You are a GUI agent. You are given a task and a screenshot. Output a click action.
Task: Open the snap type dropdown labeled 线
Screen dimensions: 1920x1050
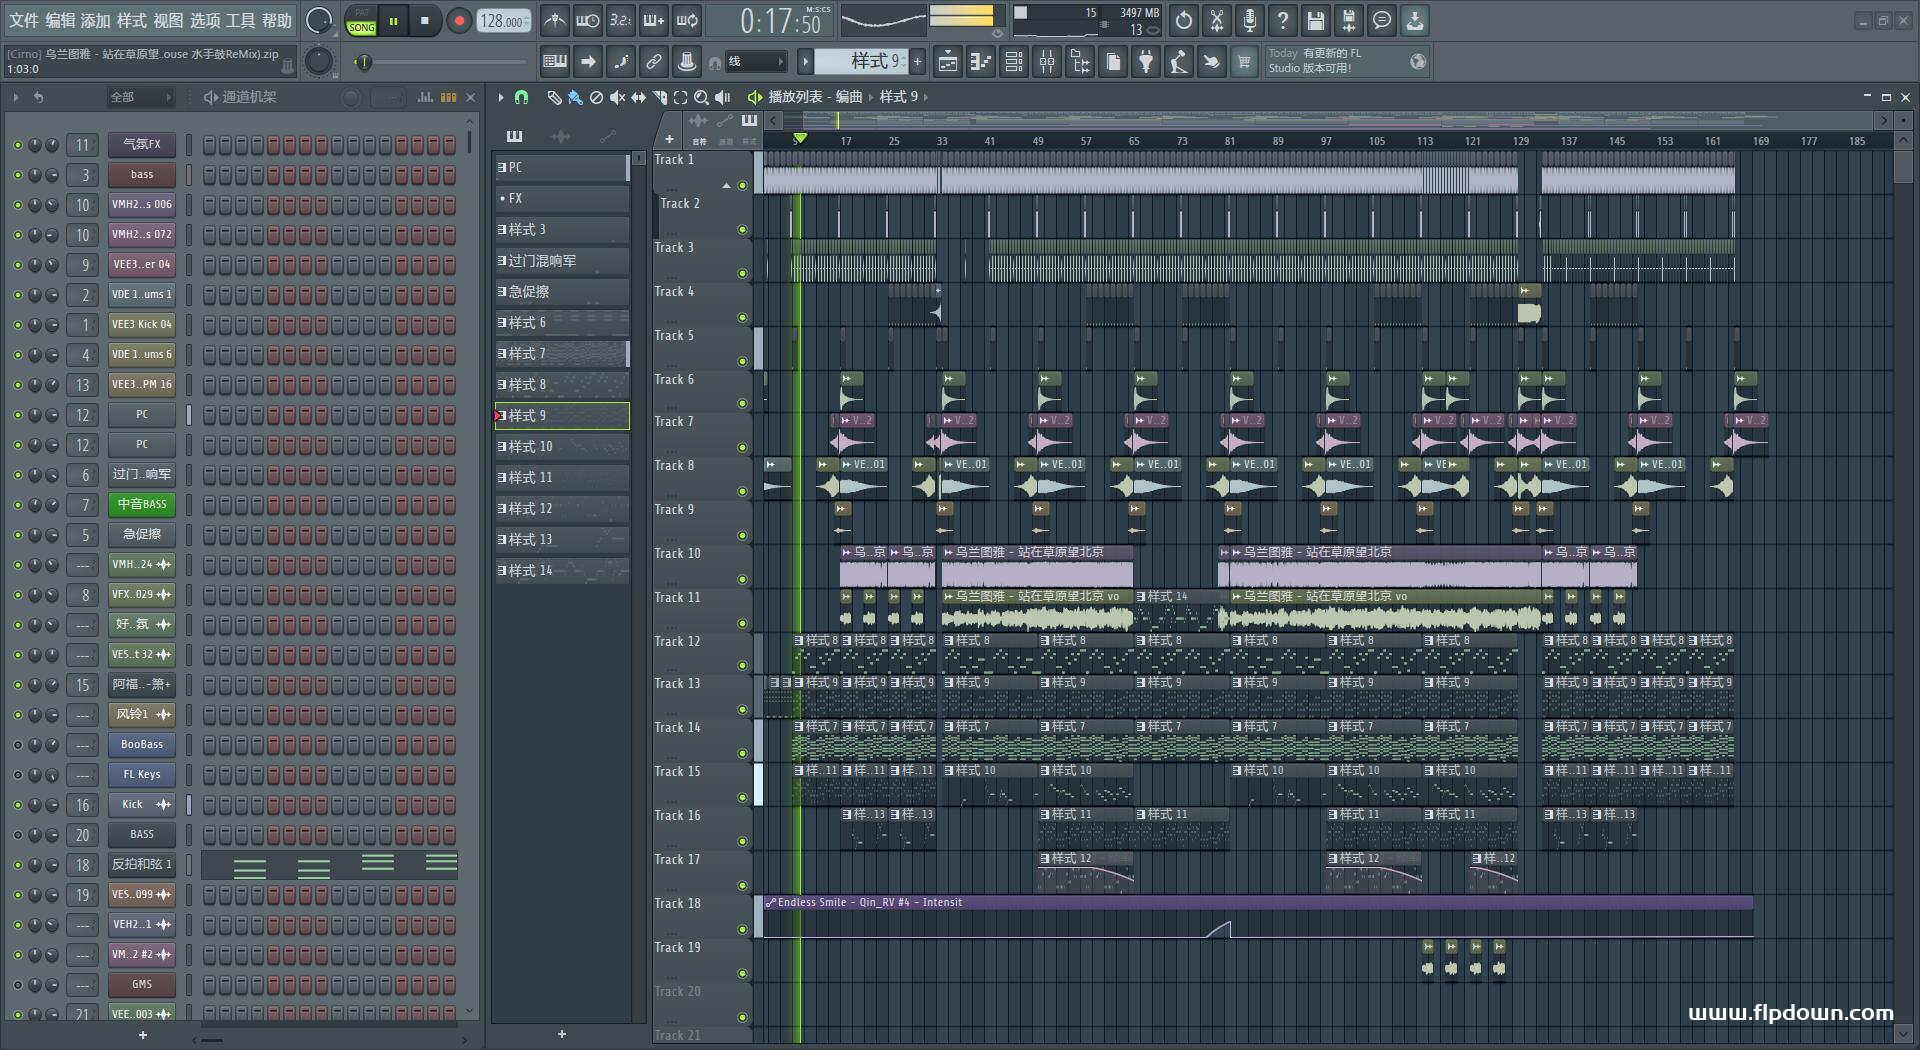pos(755,62)
